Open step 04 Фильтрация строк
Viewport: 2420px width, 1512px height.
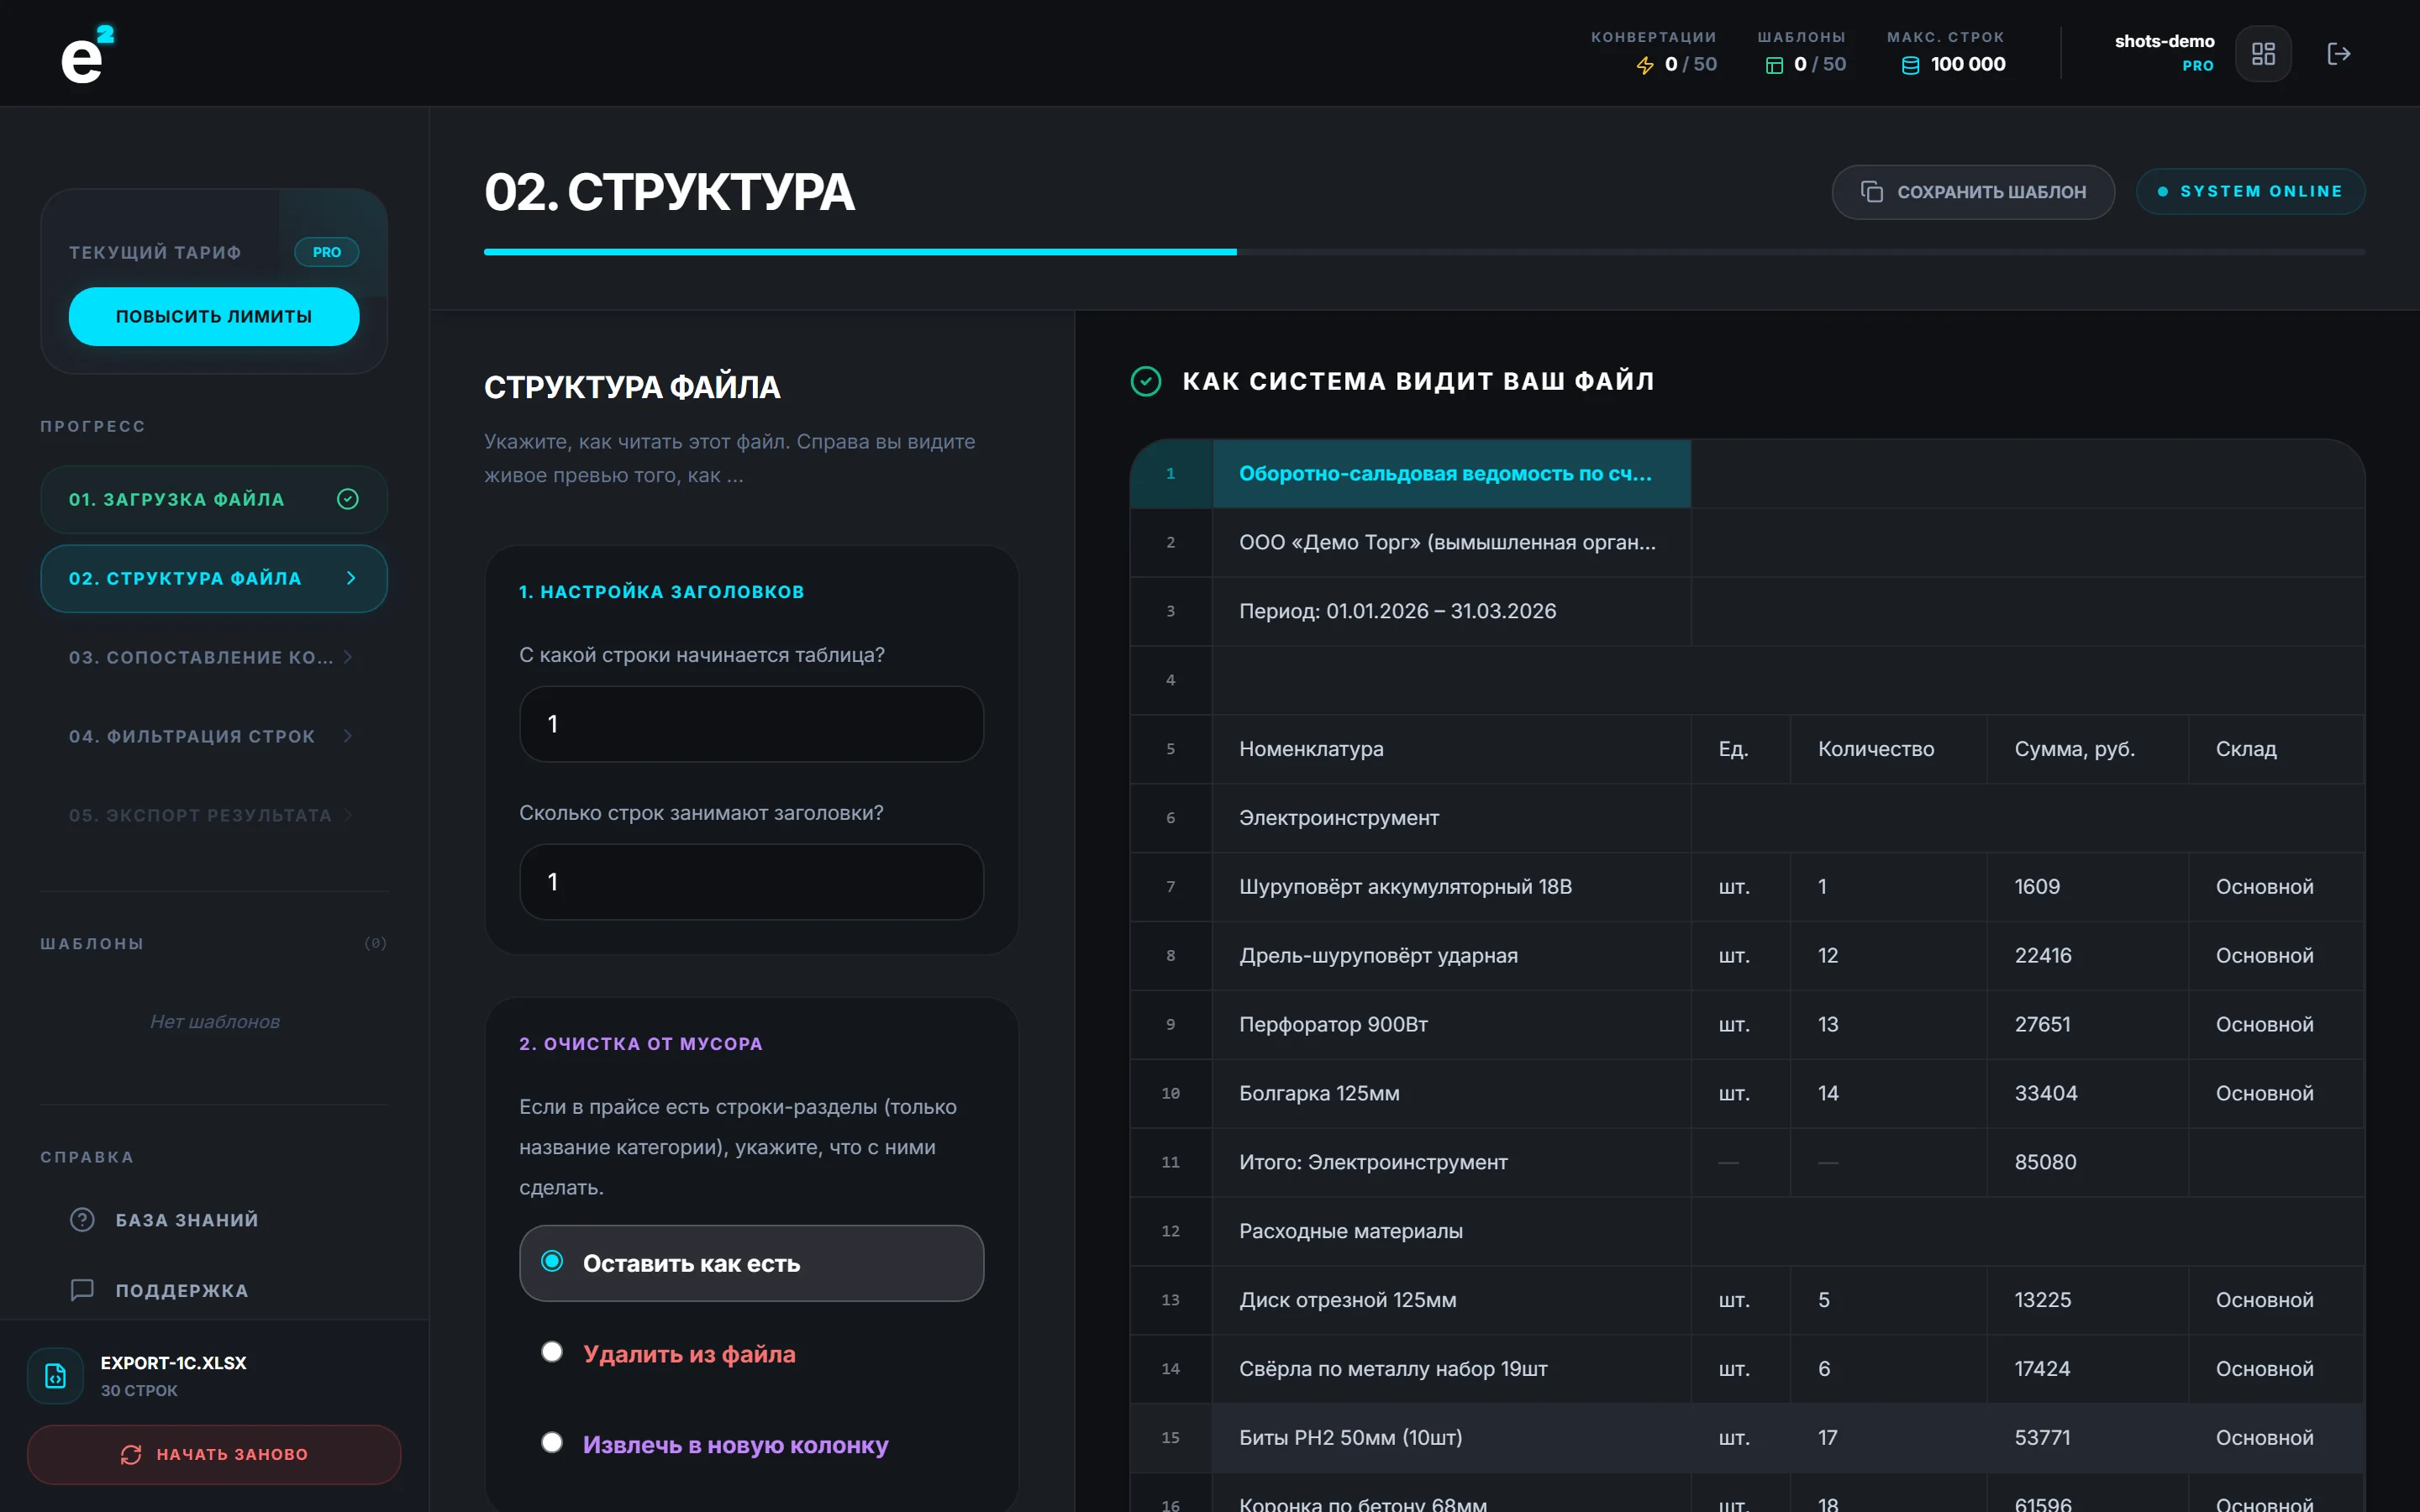[214, 736]
